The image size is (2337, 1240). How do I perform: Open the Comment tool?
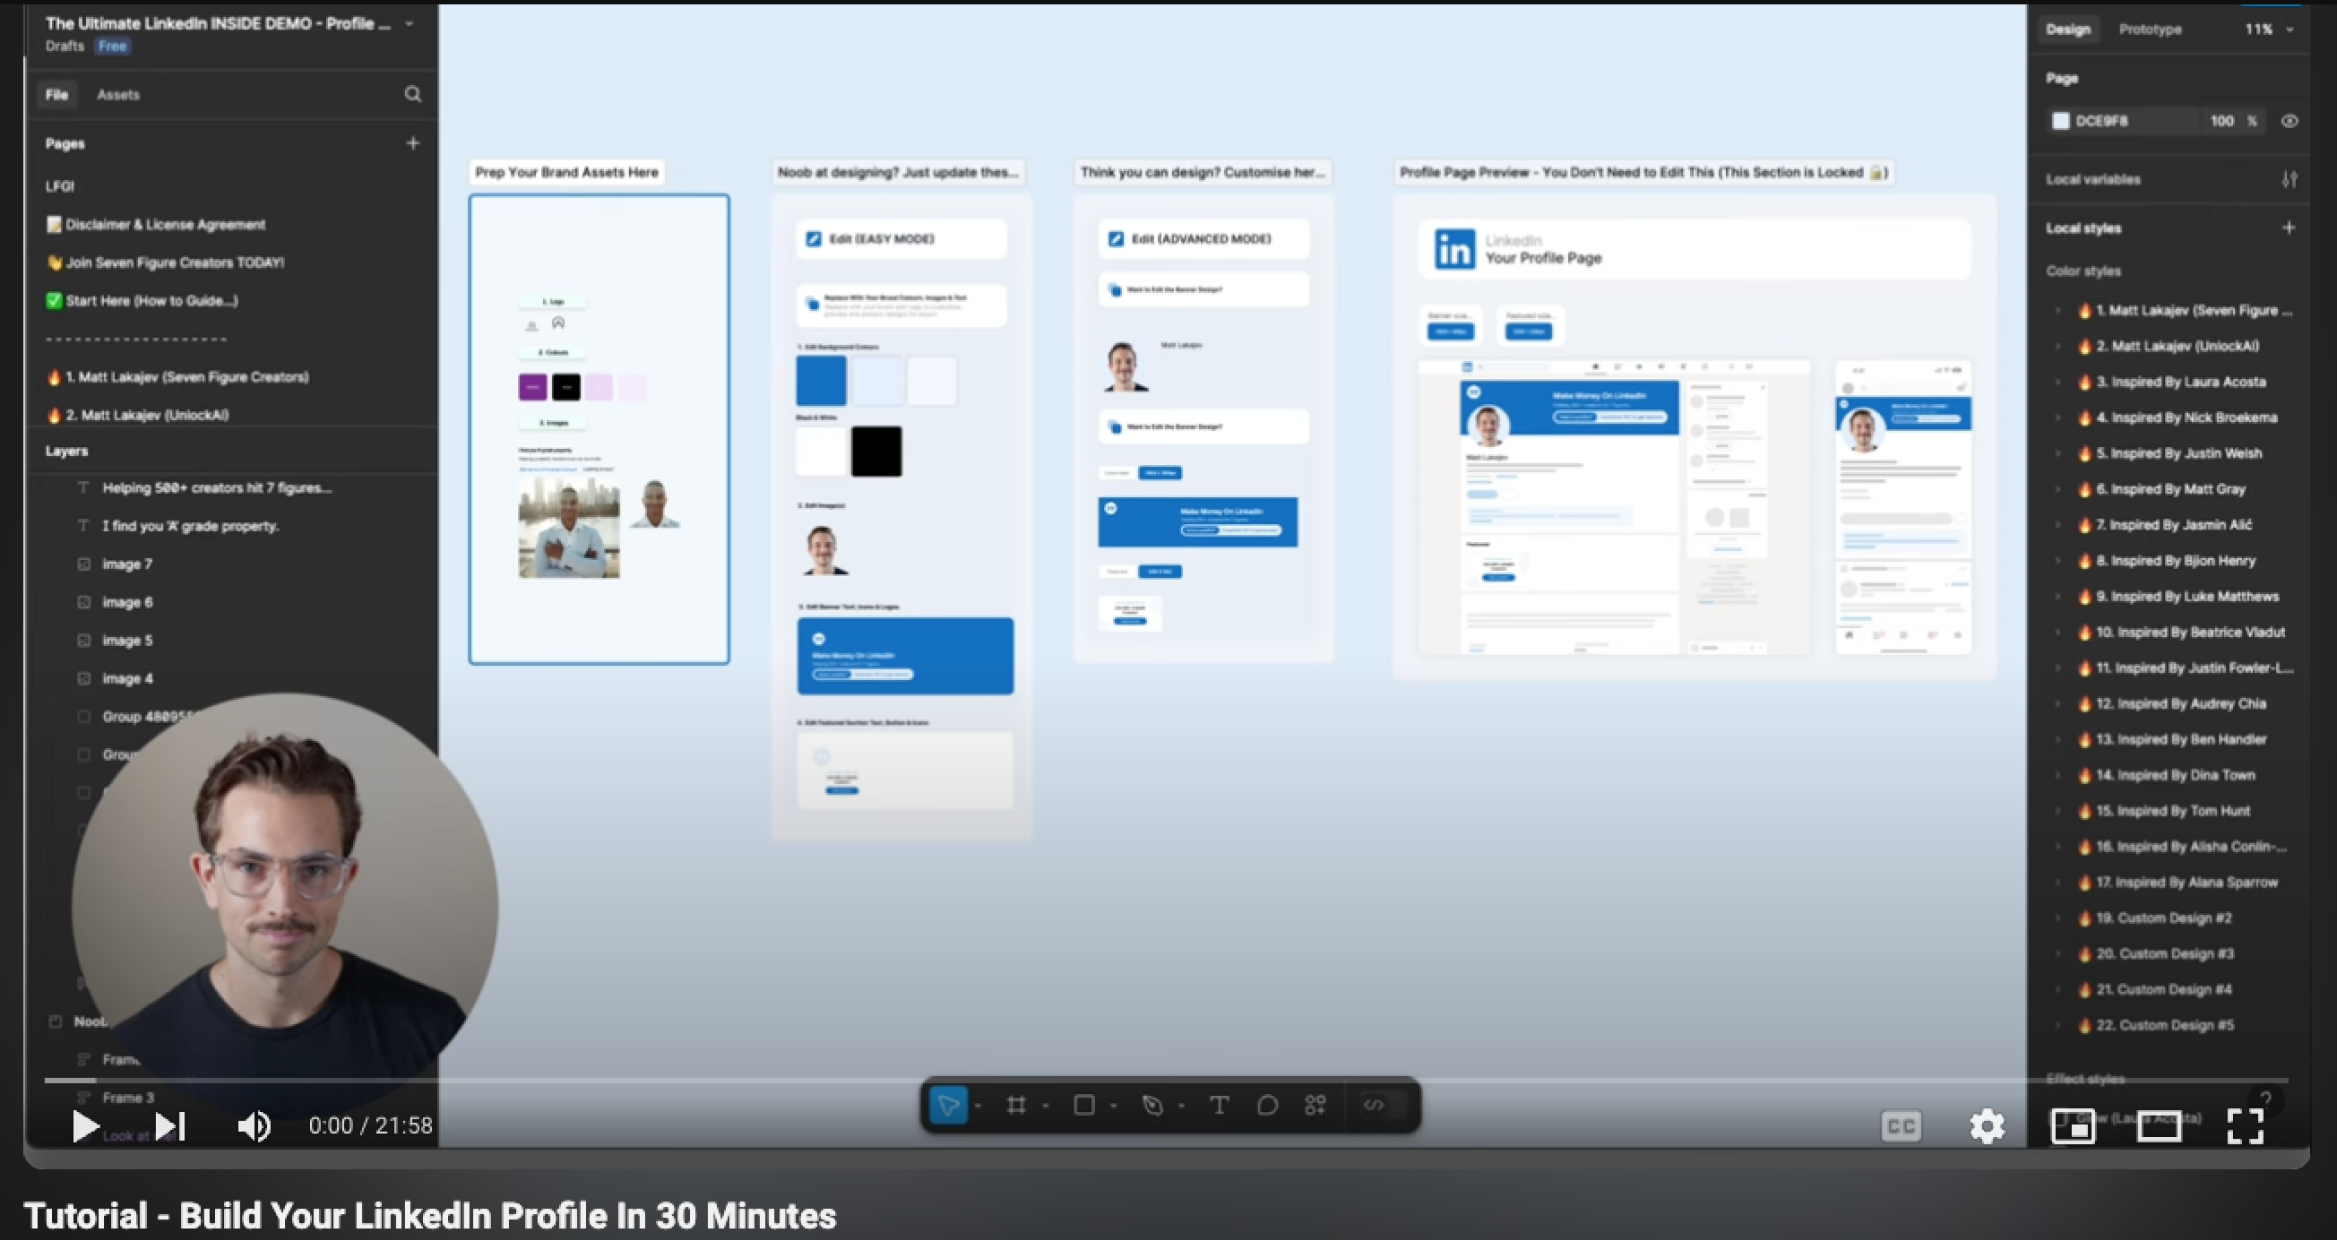point(1267,1105)
